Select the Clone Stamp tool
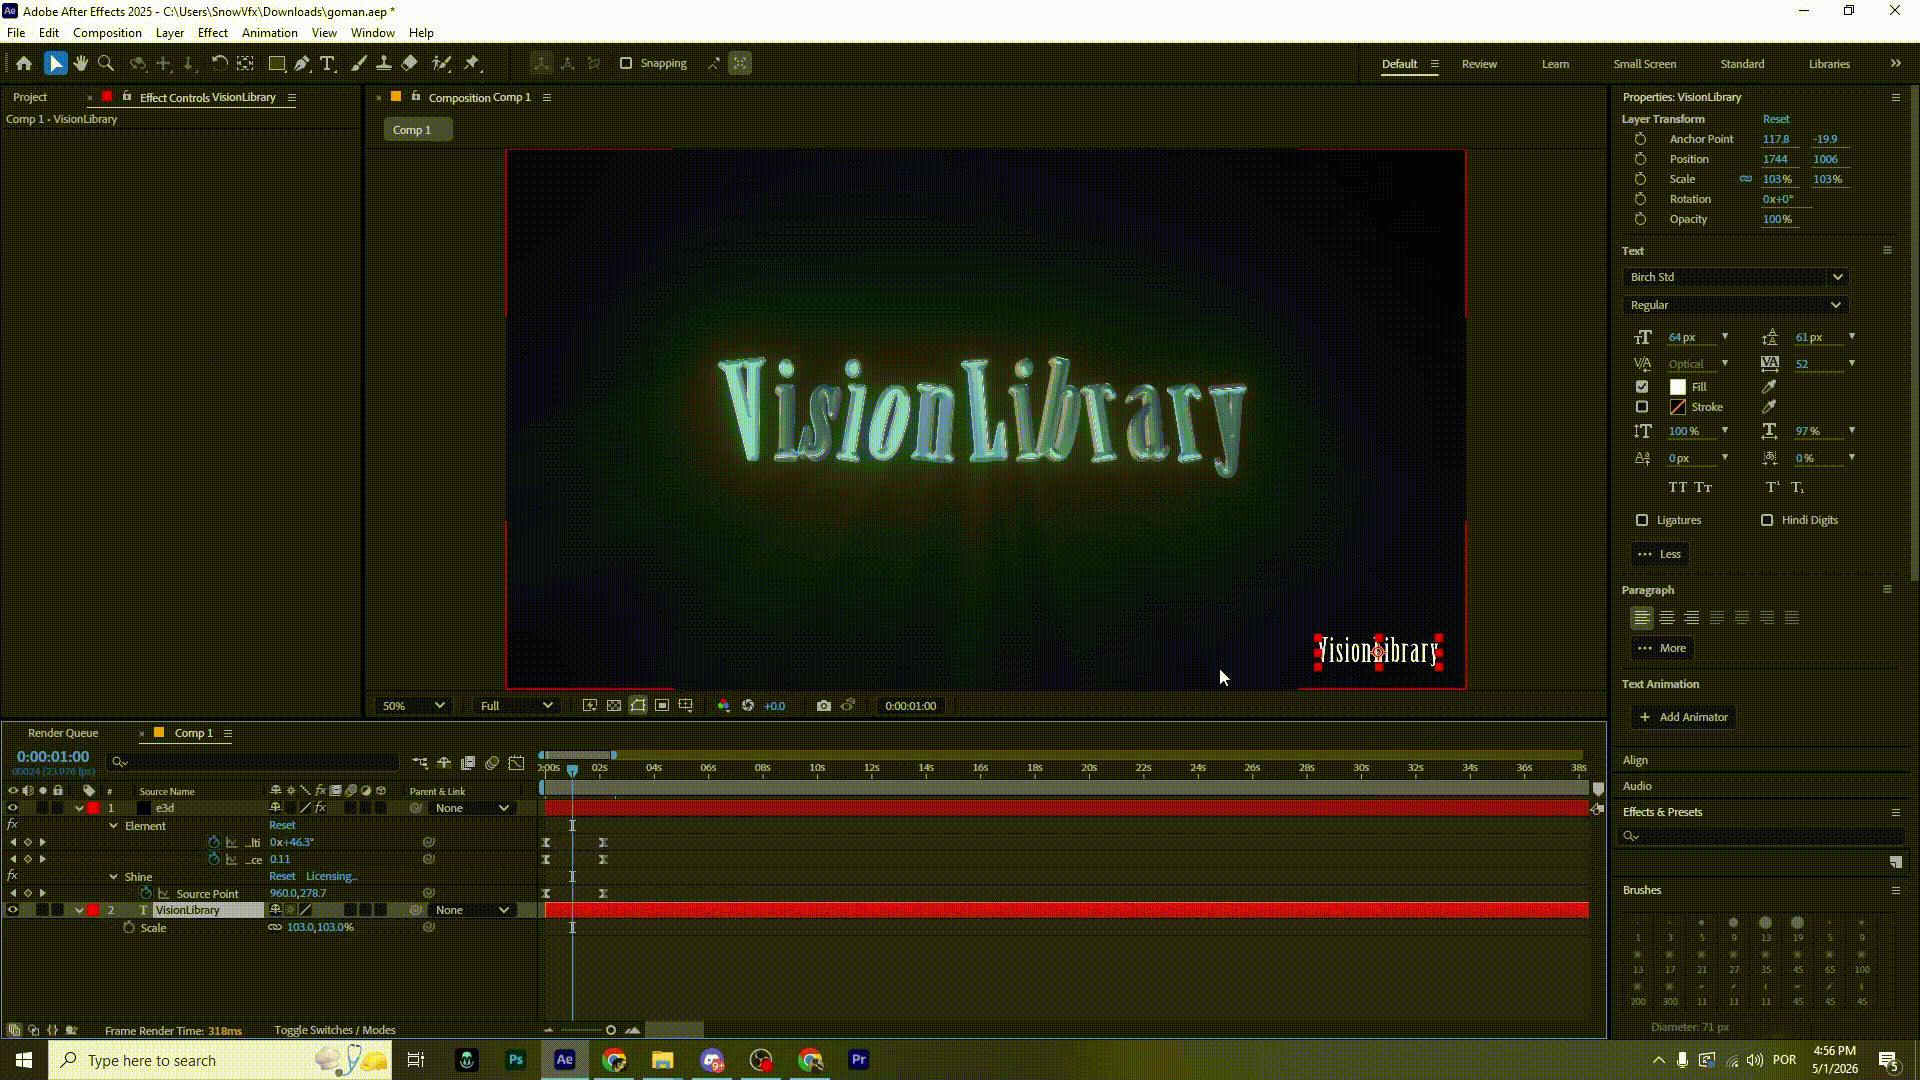Viewport: 1920px width, 1080px height. (x=383, y=63)
